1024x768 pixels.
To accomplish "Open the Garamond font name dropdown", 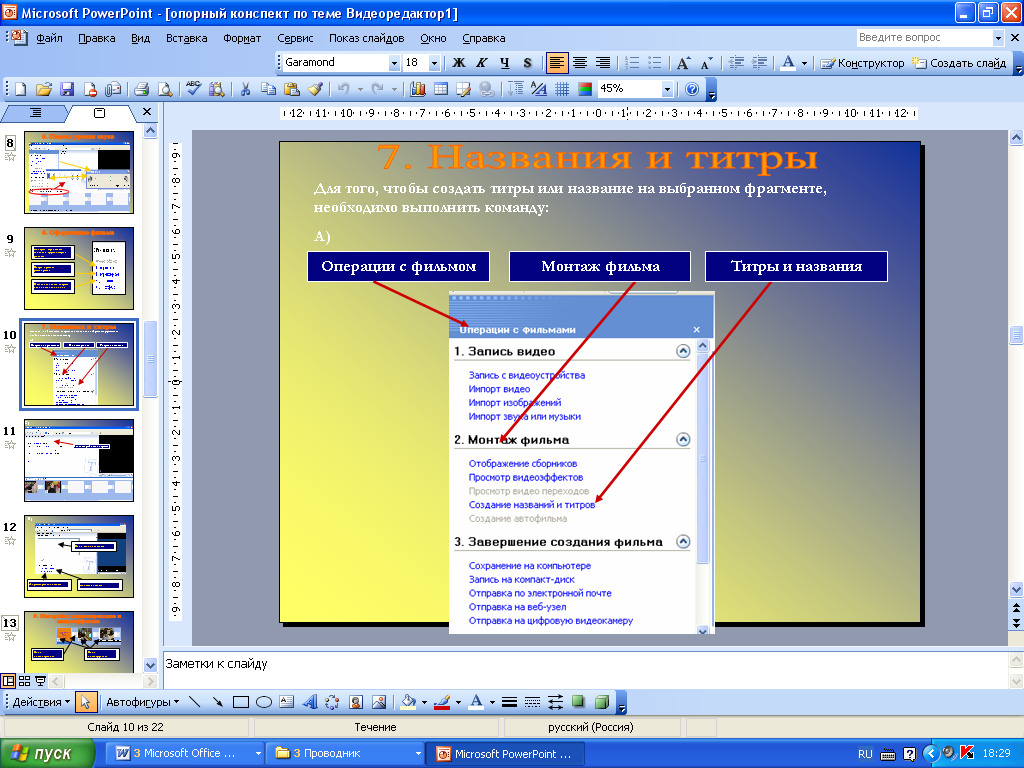I will point(394,63).
